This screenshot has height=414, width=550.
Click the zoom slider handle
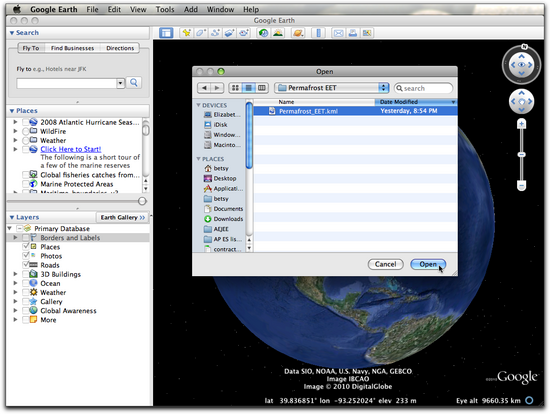(522, 155)
